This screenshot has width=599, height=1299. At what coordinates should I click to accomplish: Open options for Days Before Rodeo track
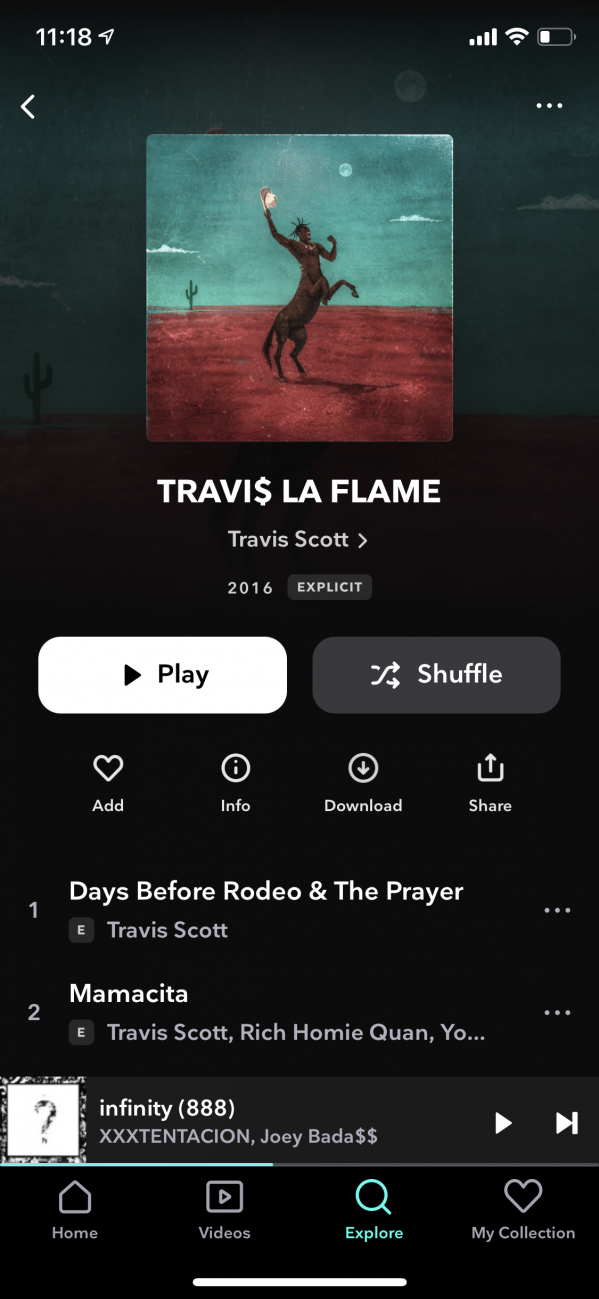(557, 911)
